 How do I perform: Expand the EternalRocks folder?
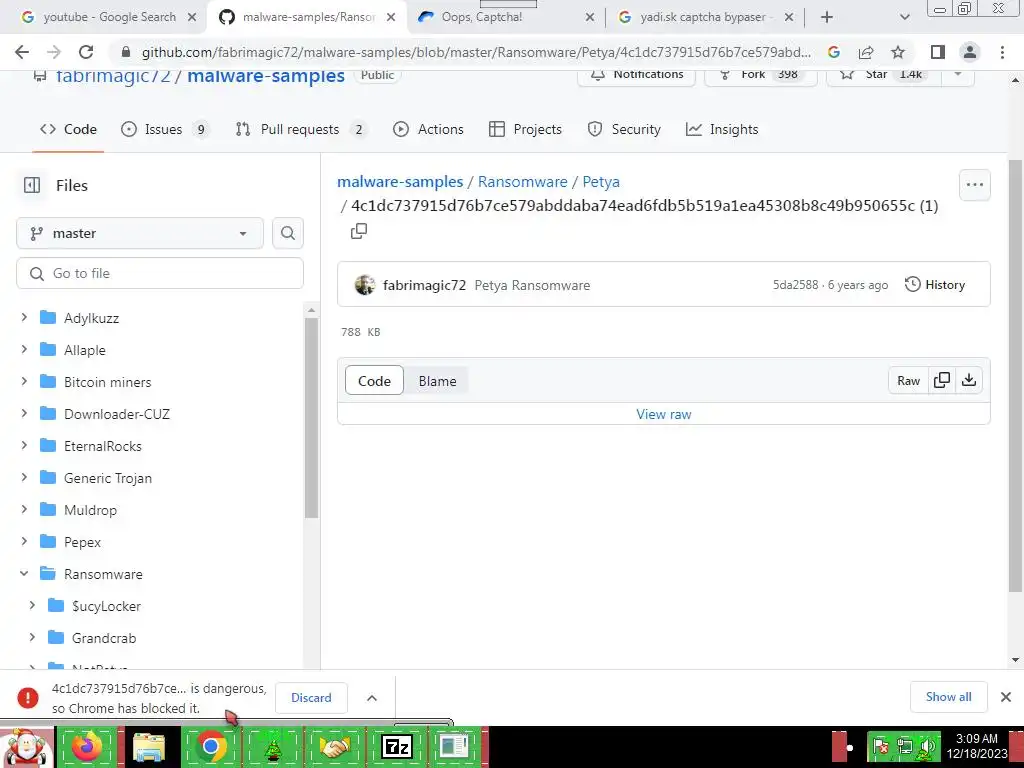coord(24,446)
